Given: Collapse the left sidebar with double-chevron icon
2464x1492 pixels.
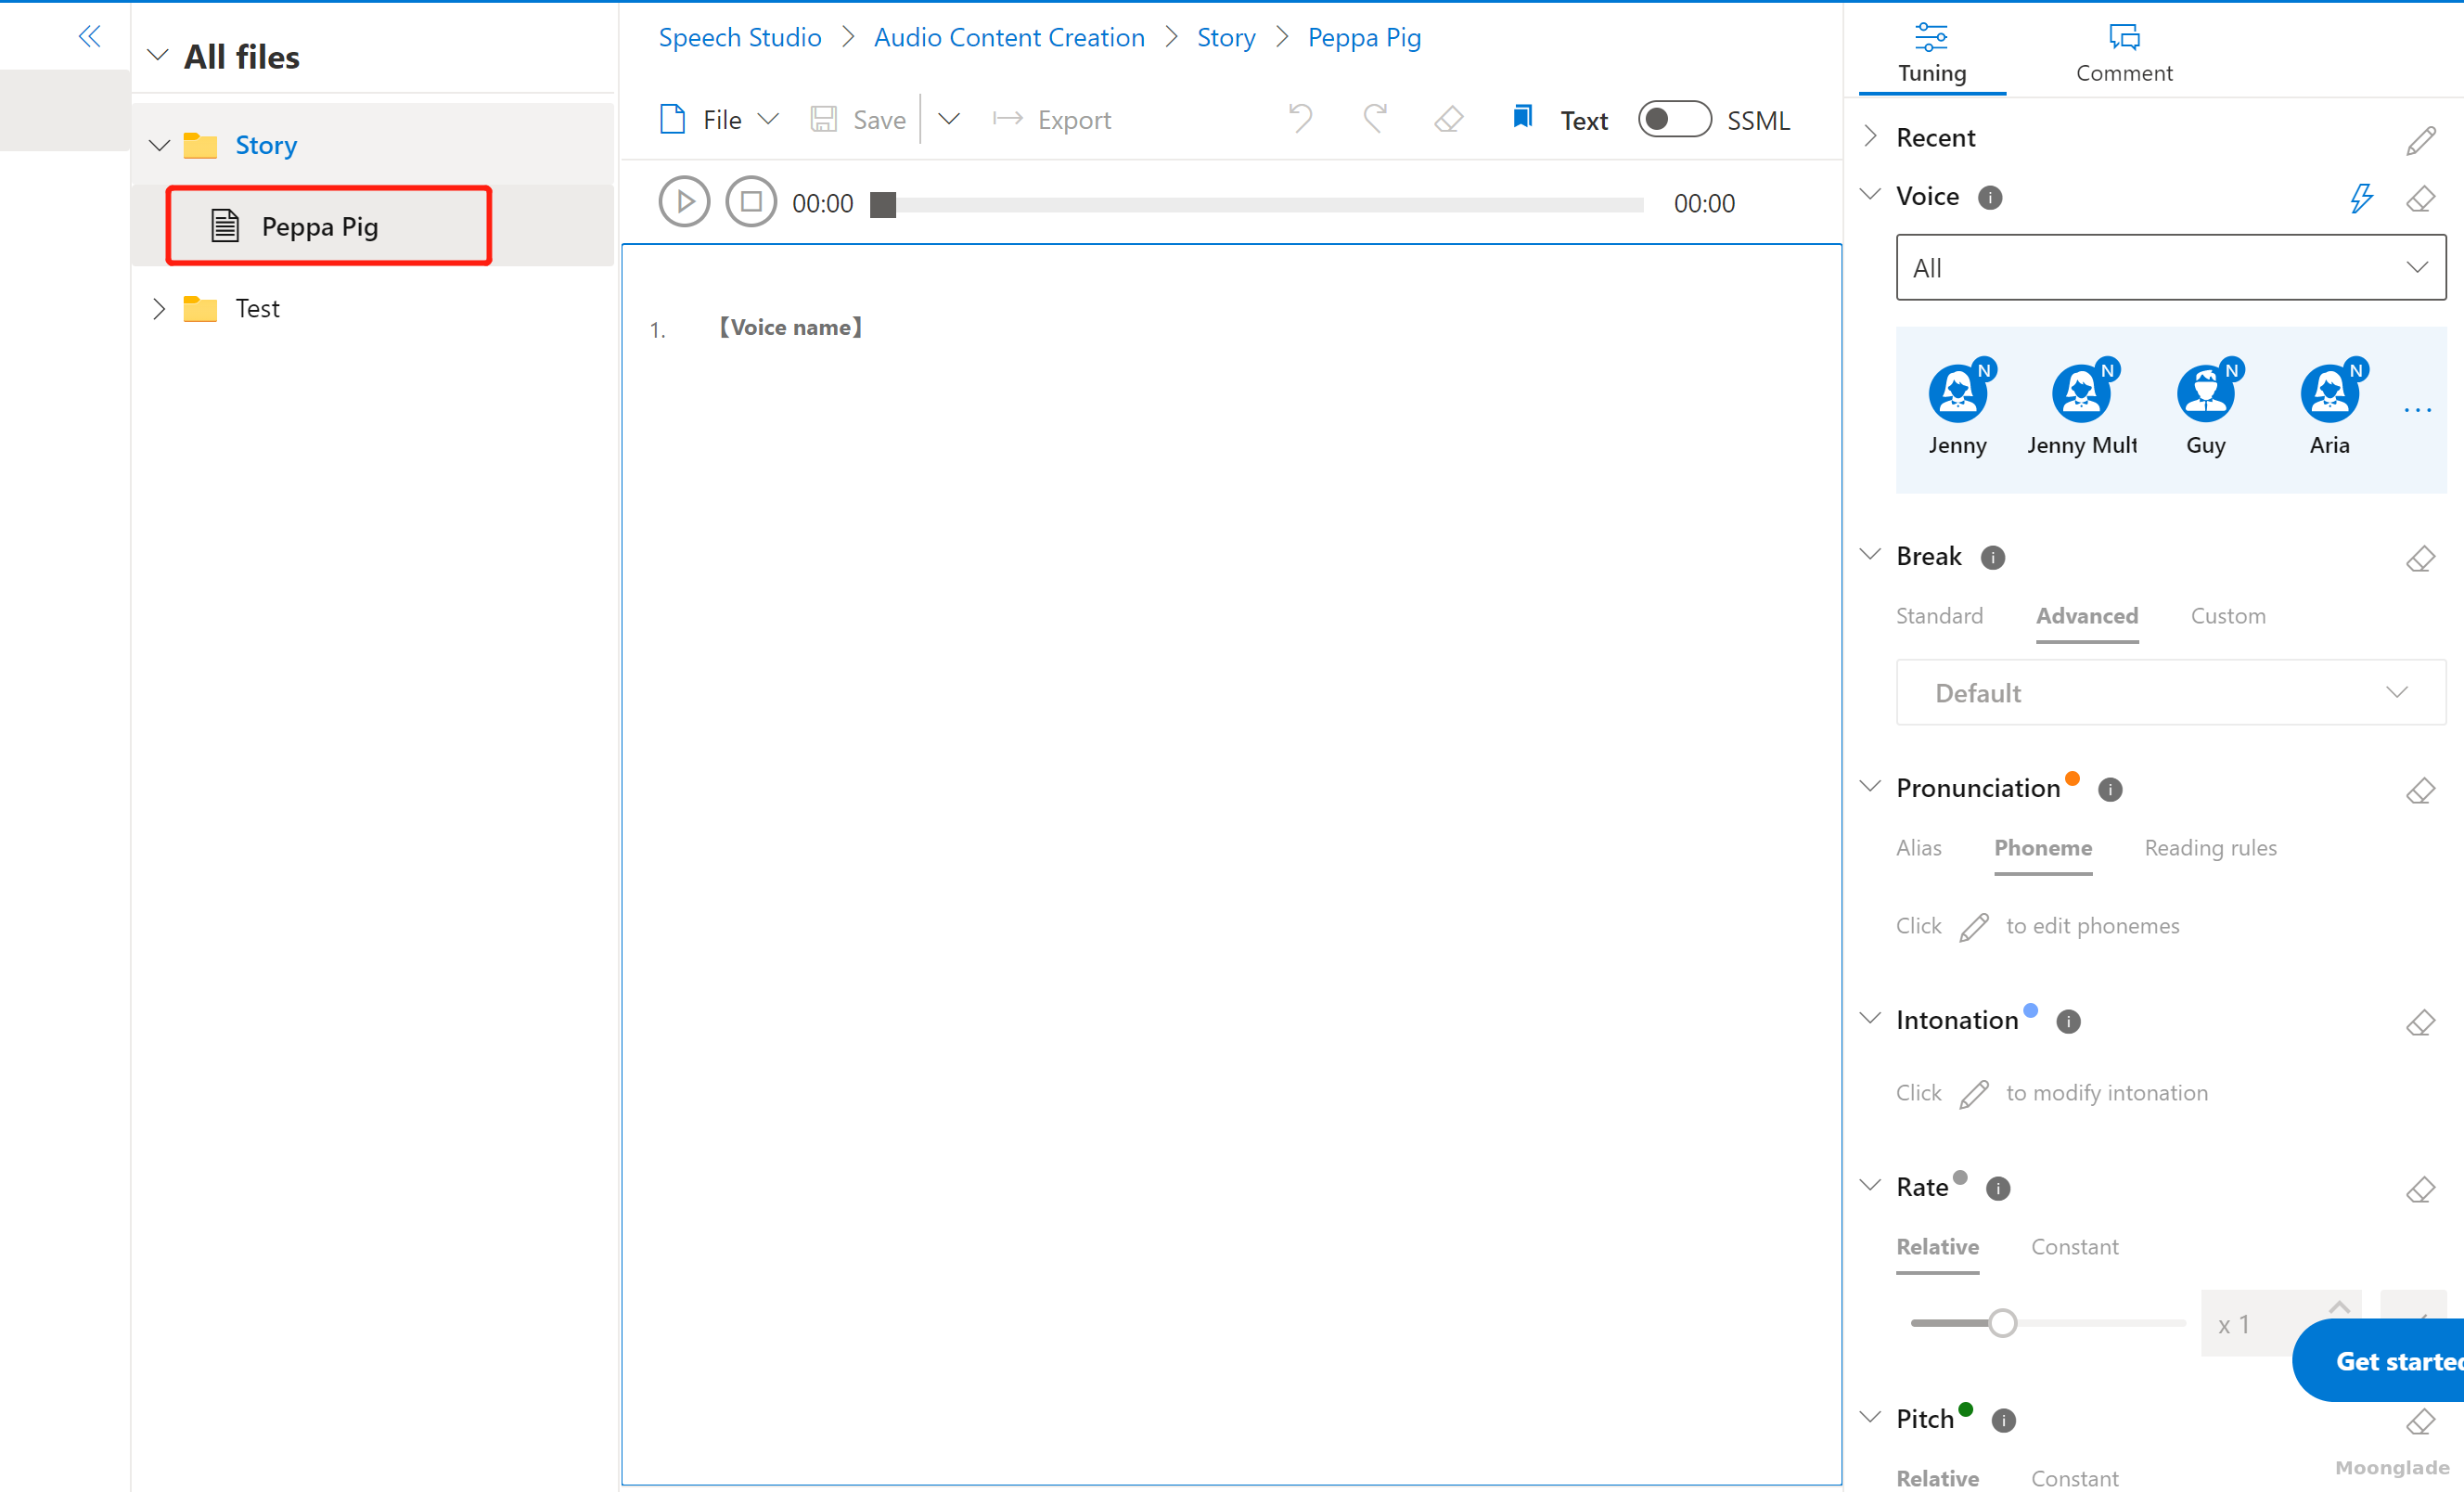Looking at the screenshot, I should click(x=89, y=37).
